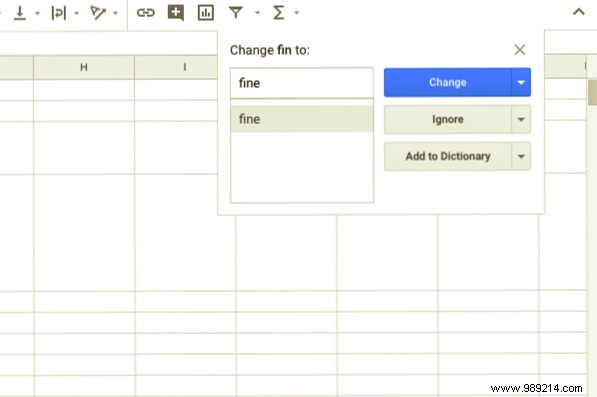The height and width of the screenshot is (397, 597).
Task: Click the insert chart icon
Action: coord(206,13)
